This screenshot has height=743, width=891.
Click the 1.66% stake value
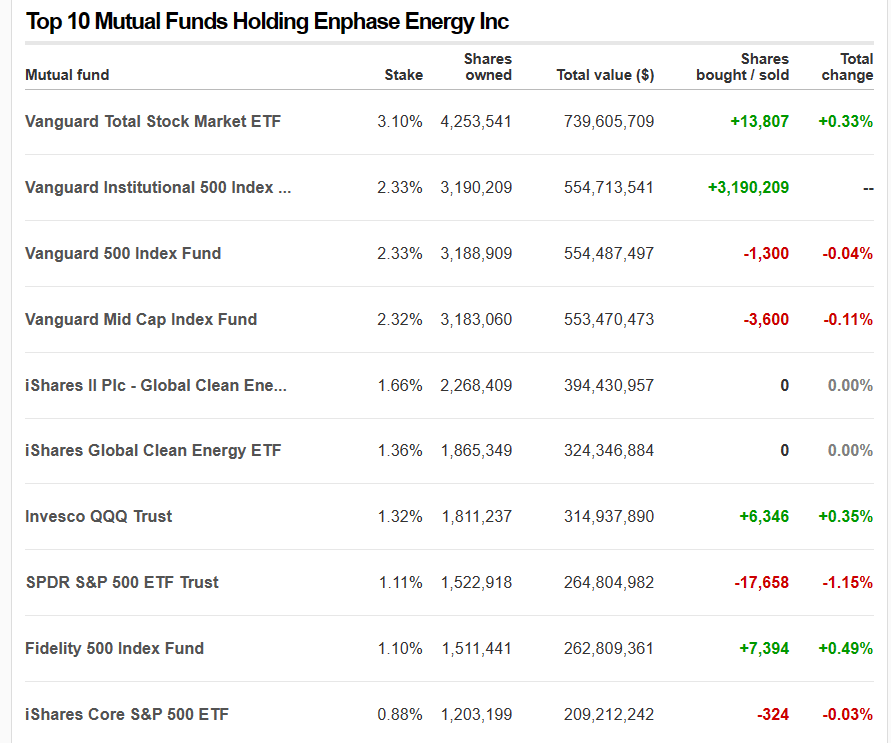click(400, 385)
